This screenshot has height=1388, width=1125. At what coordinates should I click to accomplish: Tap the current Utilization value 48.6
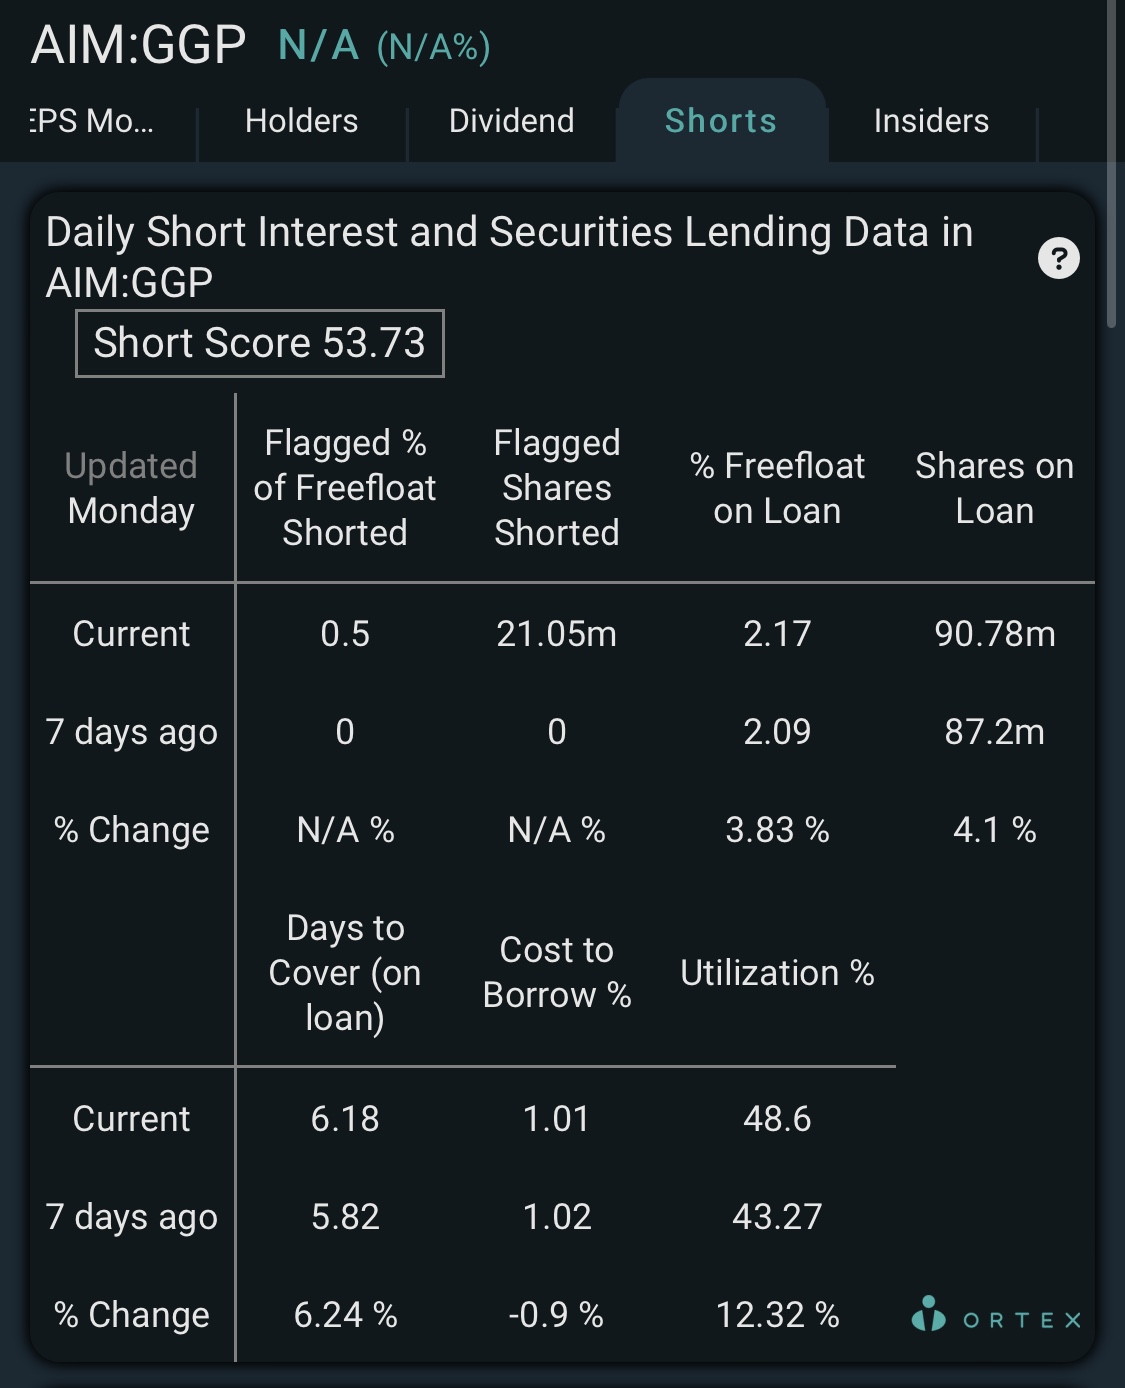coord(777,1119)
